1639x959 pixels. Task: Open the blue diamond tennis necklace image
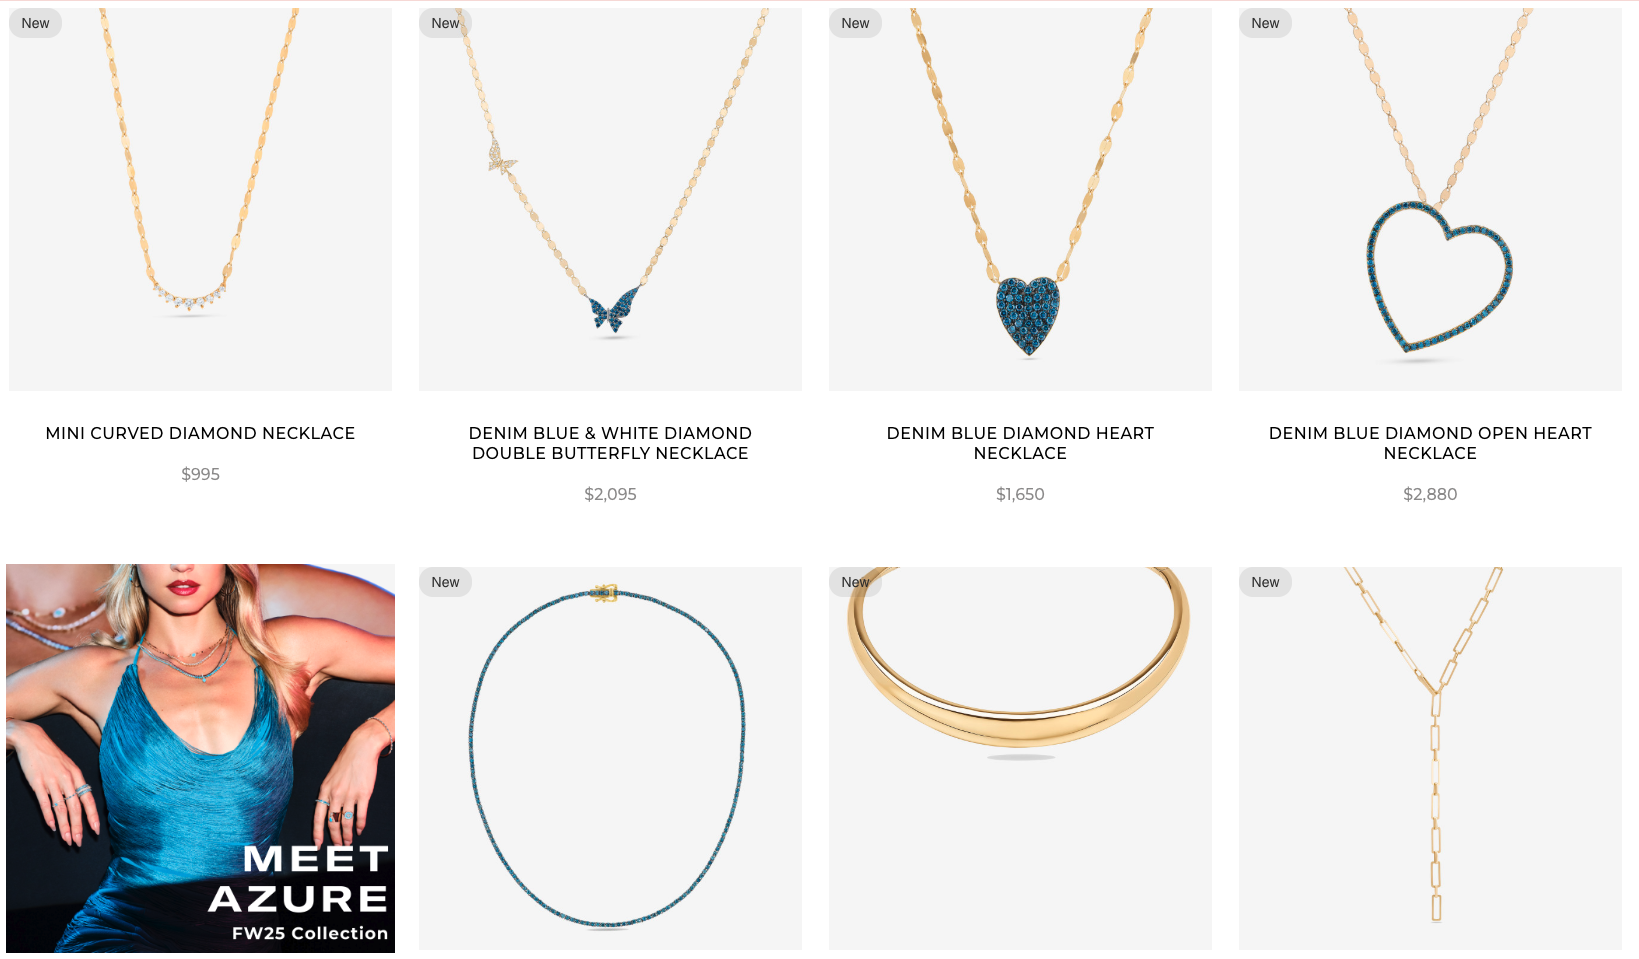point(610,758)
